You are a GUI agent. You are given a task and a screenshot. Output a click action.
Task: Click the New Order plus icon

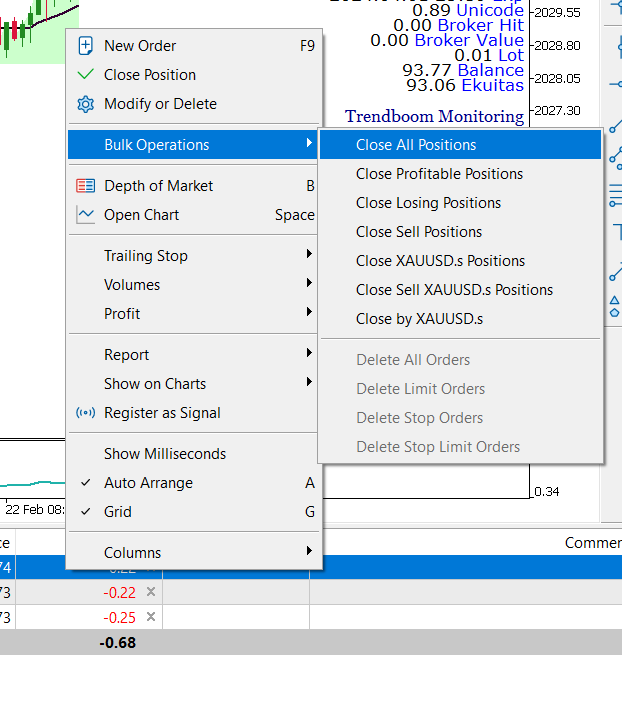point(86,46)
